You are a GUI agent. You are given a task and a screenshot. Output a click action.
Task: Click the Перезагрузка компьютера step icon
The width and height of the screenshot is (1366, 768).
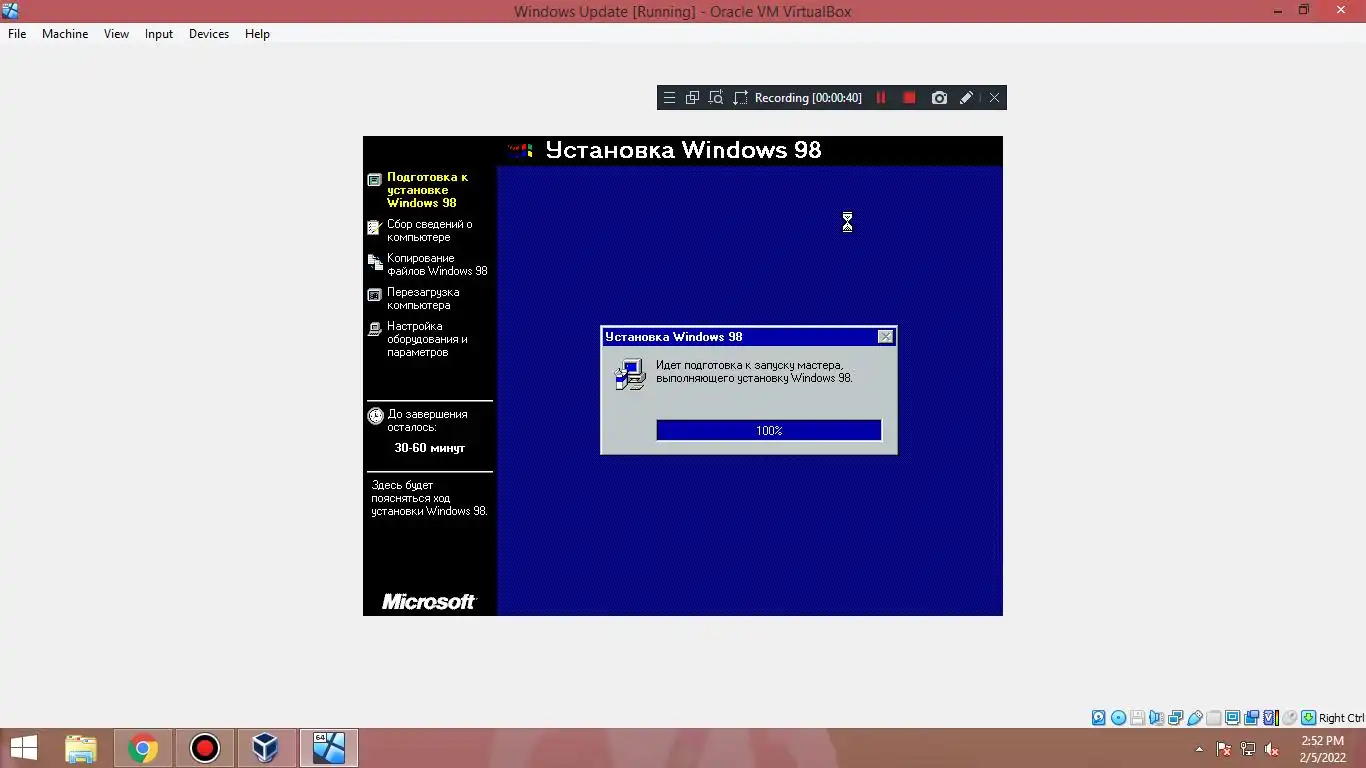374,295
